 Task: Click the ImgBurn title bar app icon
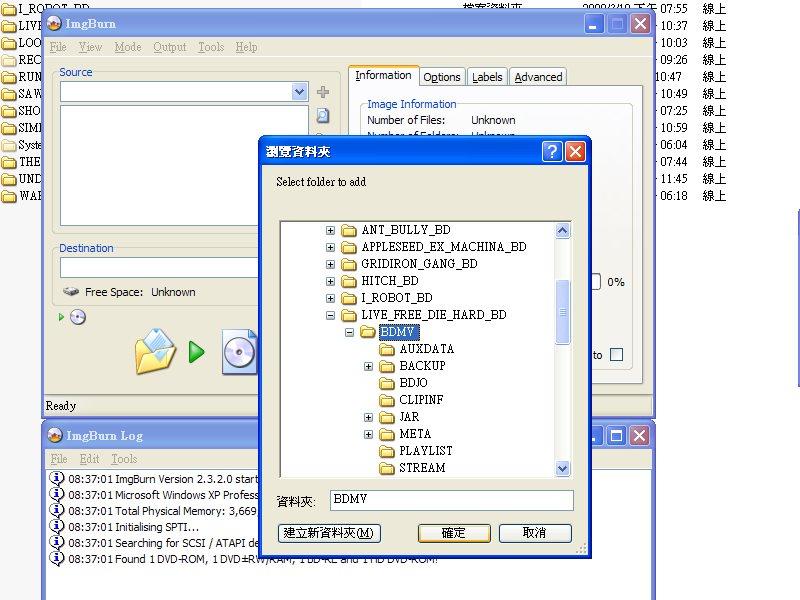(54, 23)
